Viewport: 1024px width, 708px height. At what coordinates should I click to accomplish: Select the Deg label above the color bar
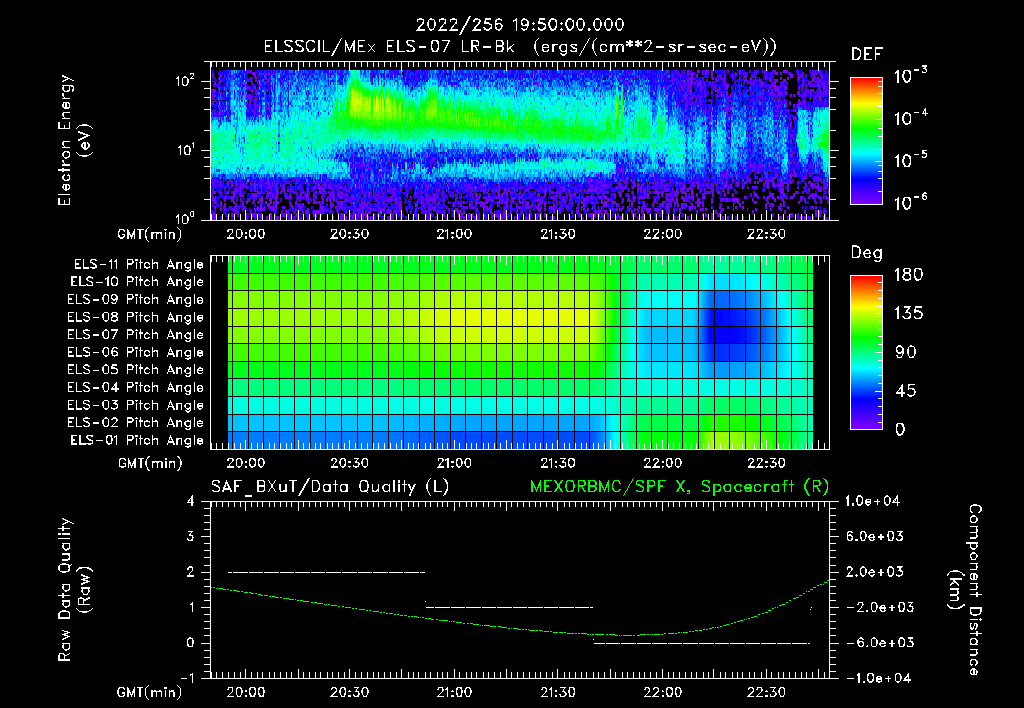click(867, 253)
